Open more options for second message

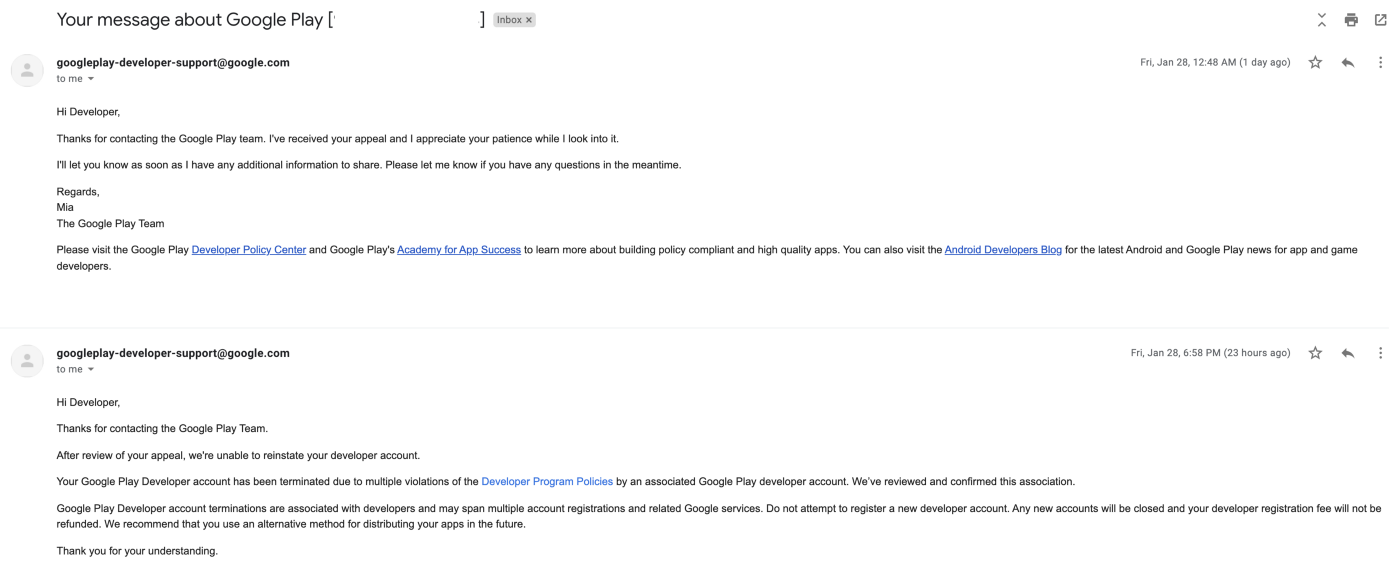pyautogui.click(x=1380, y=353)
